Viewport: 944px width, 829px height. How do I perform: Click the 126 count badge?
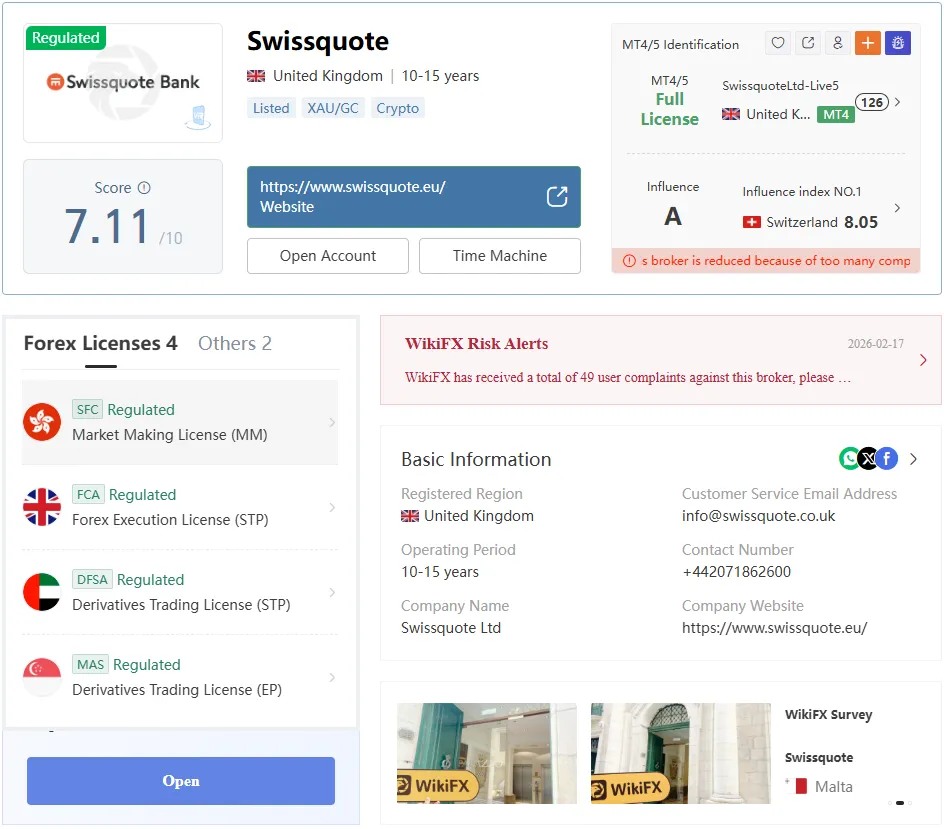pos(872,102)
